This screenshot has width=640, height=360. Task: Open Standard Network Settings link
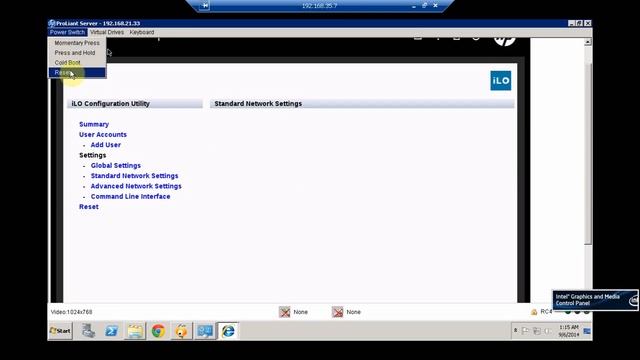coord(134,176)
